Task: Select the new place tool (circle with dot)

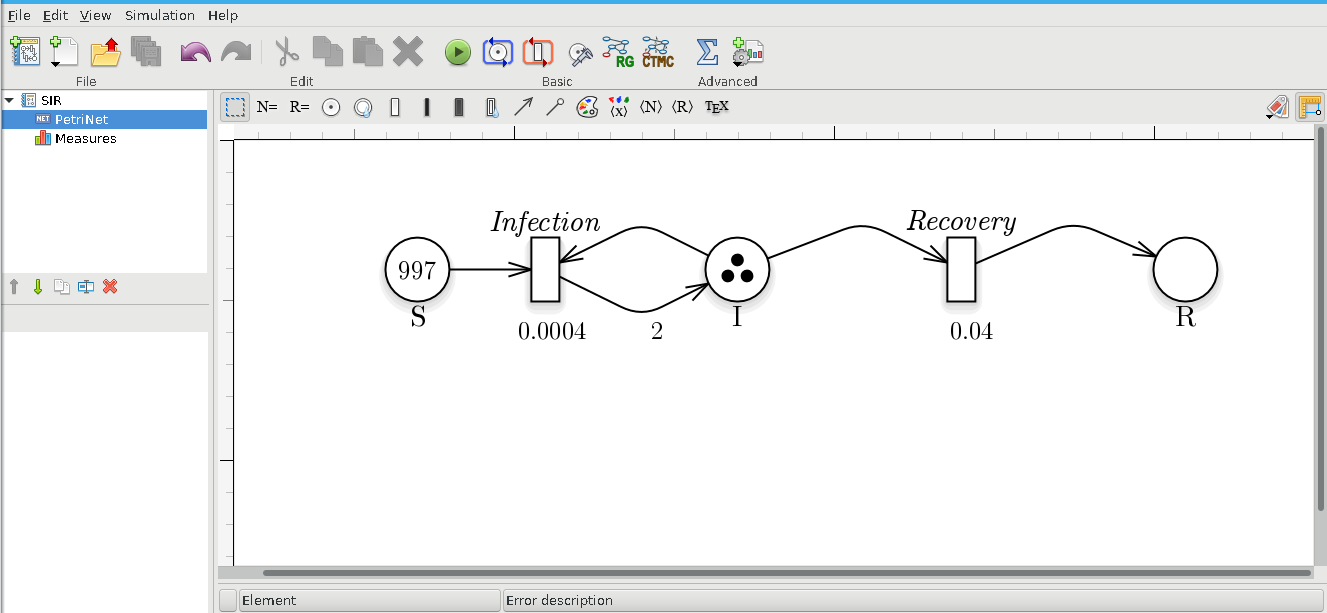Action: tap(331, 107)
